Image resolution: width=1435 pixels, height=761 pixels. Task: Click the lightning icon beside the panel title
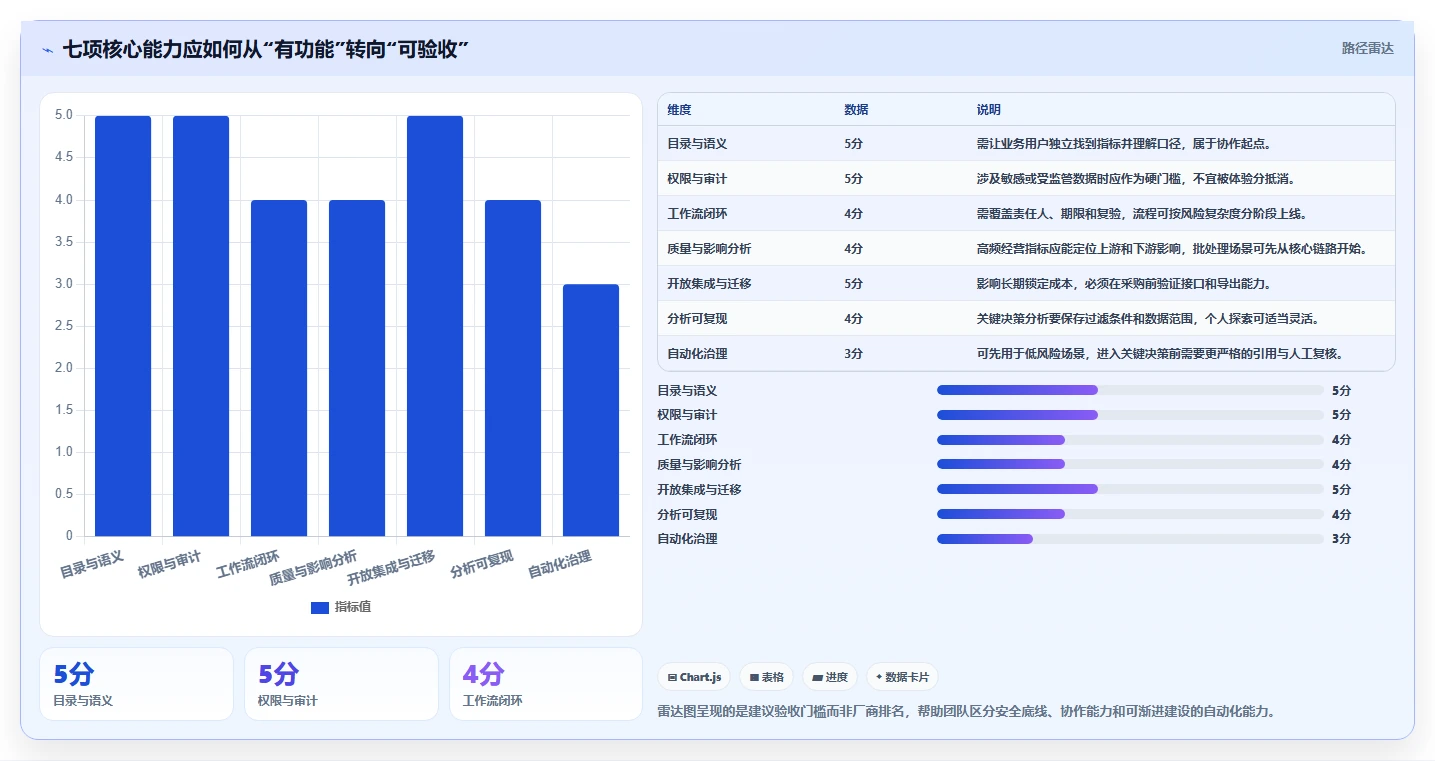47,49
